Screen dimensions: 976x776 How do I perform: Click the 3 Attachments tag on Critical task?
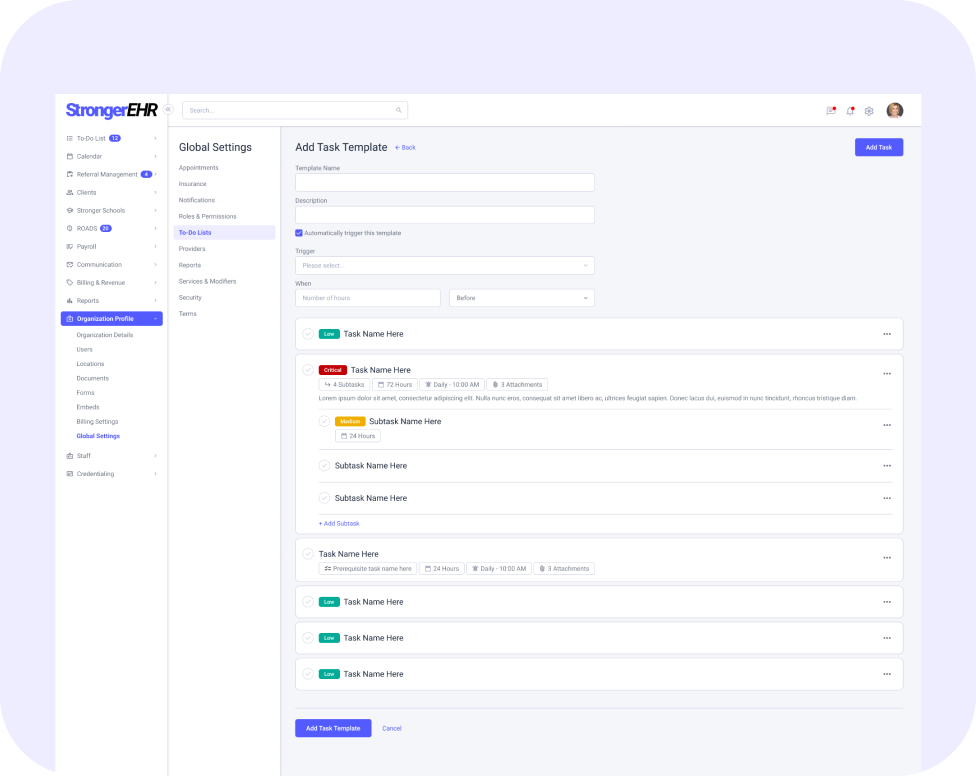(517, 385)
